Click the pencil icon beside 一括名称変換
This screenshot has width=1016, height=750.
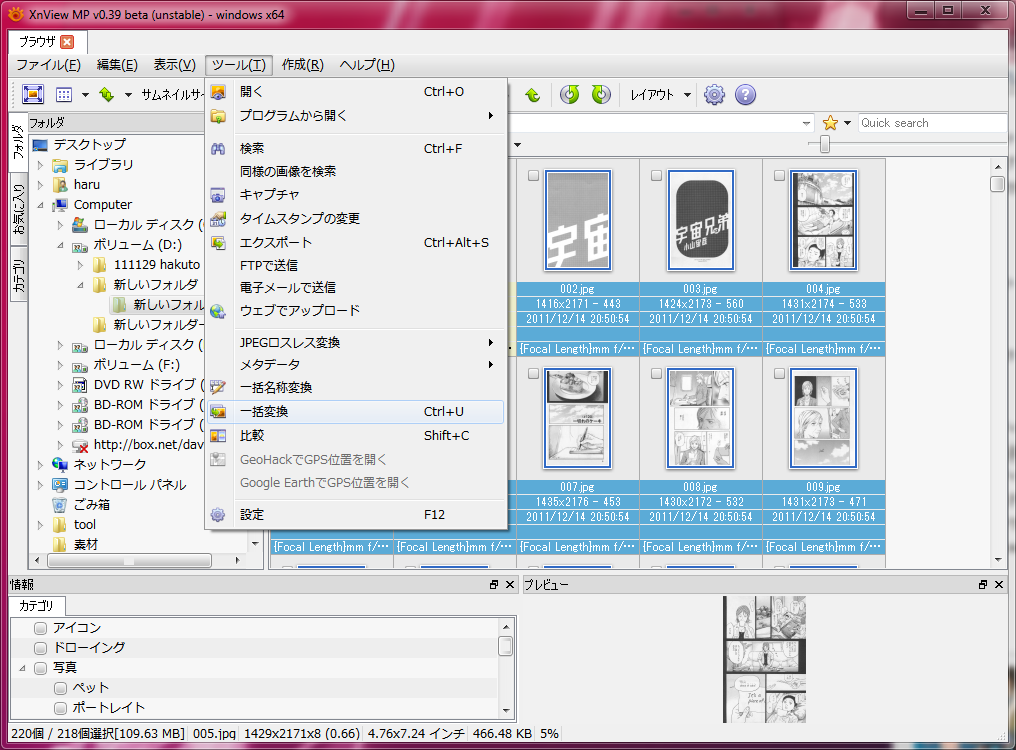point(218,388)
